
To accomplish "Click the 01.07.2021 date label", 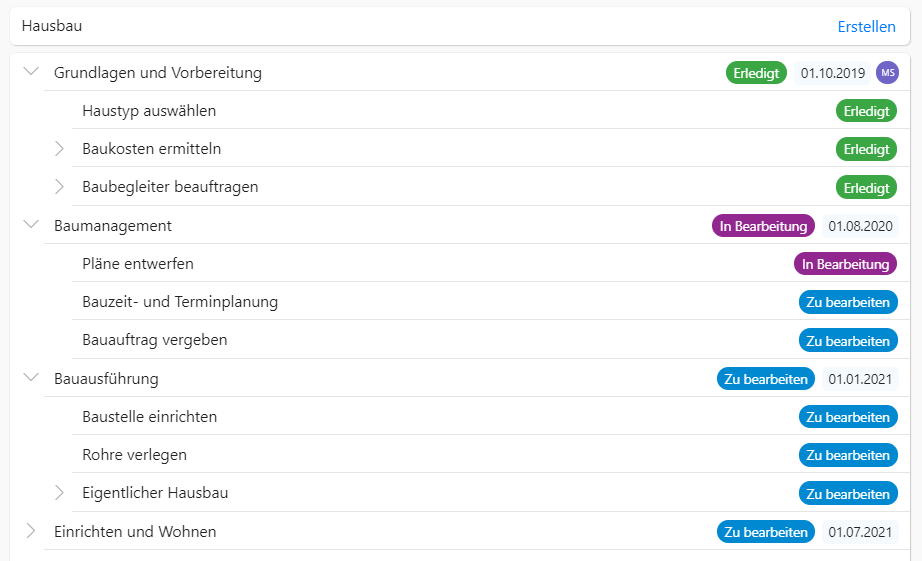I will pyautogui.click(x=860, y=532).
